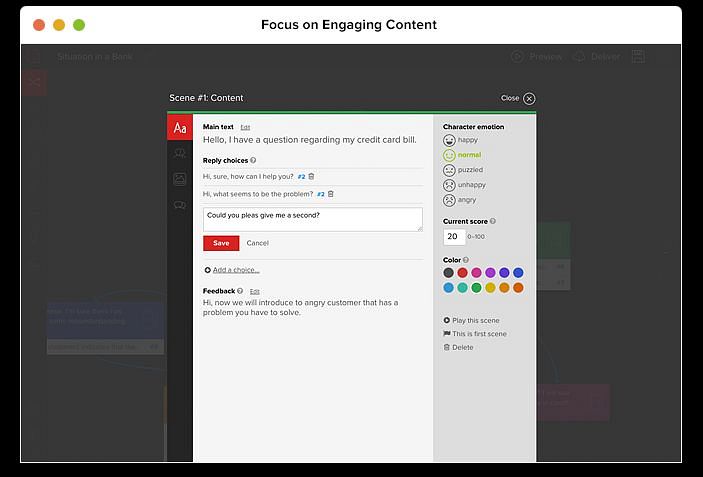Play this scene
This screenshot has width=703, height=477.
point(471,320)
